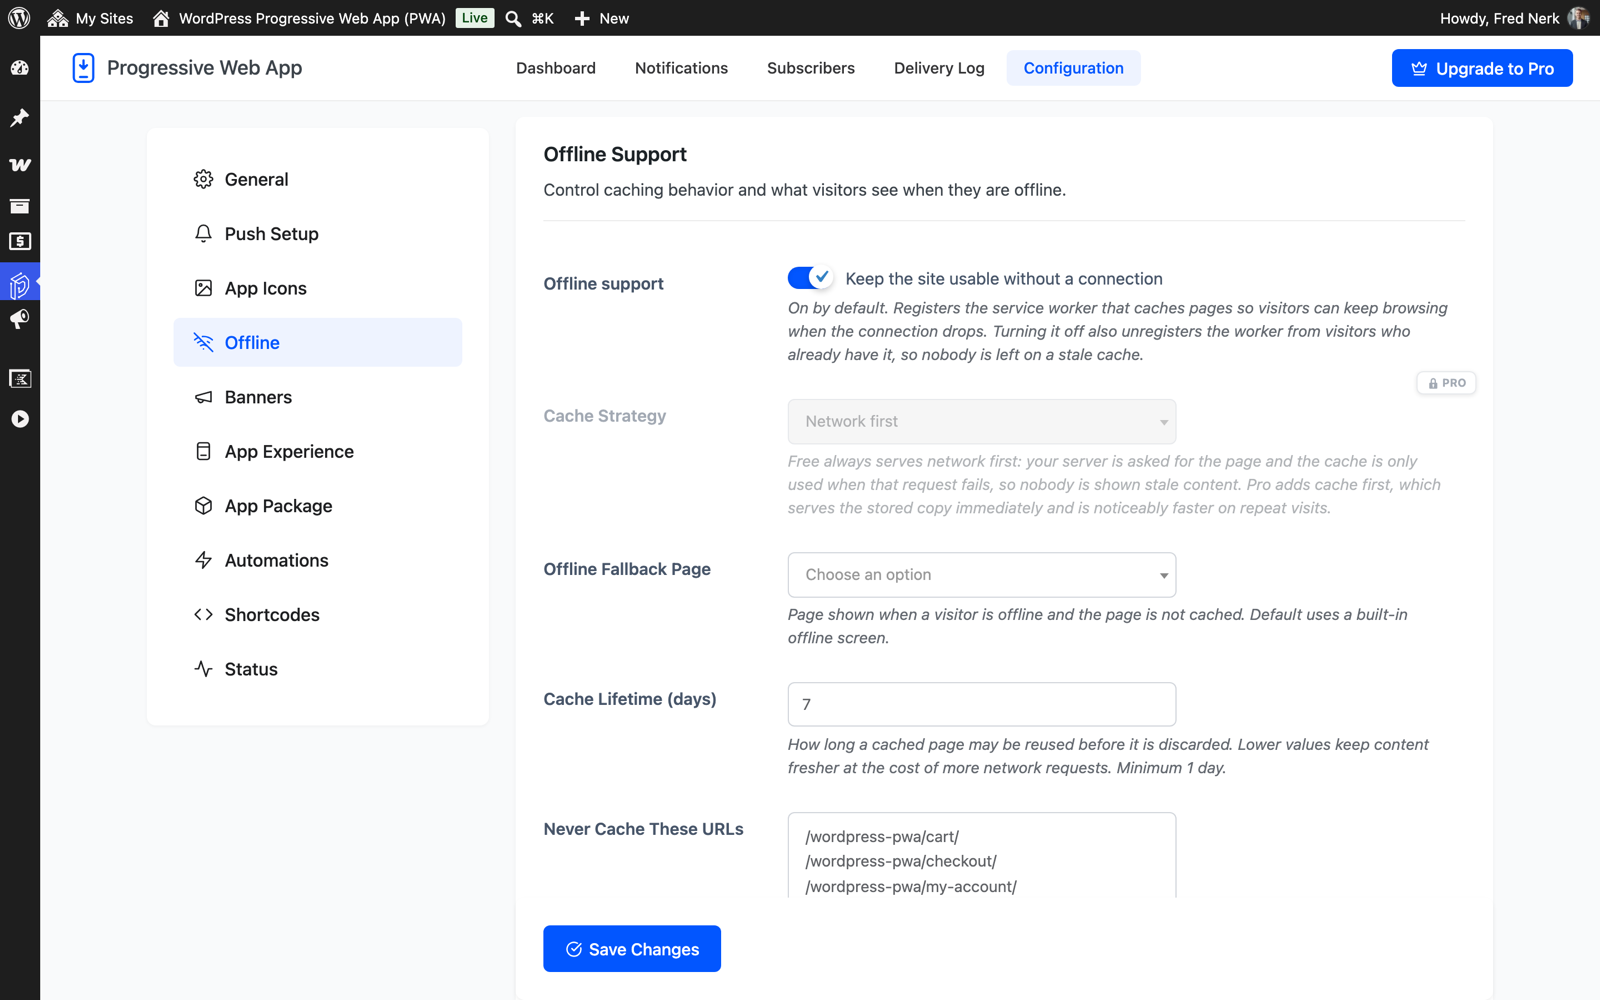Open Automations settings section
Image resolution: width=1600 pixels, height=1000 pixels.
pos(318,560)
